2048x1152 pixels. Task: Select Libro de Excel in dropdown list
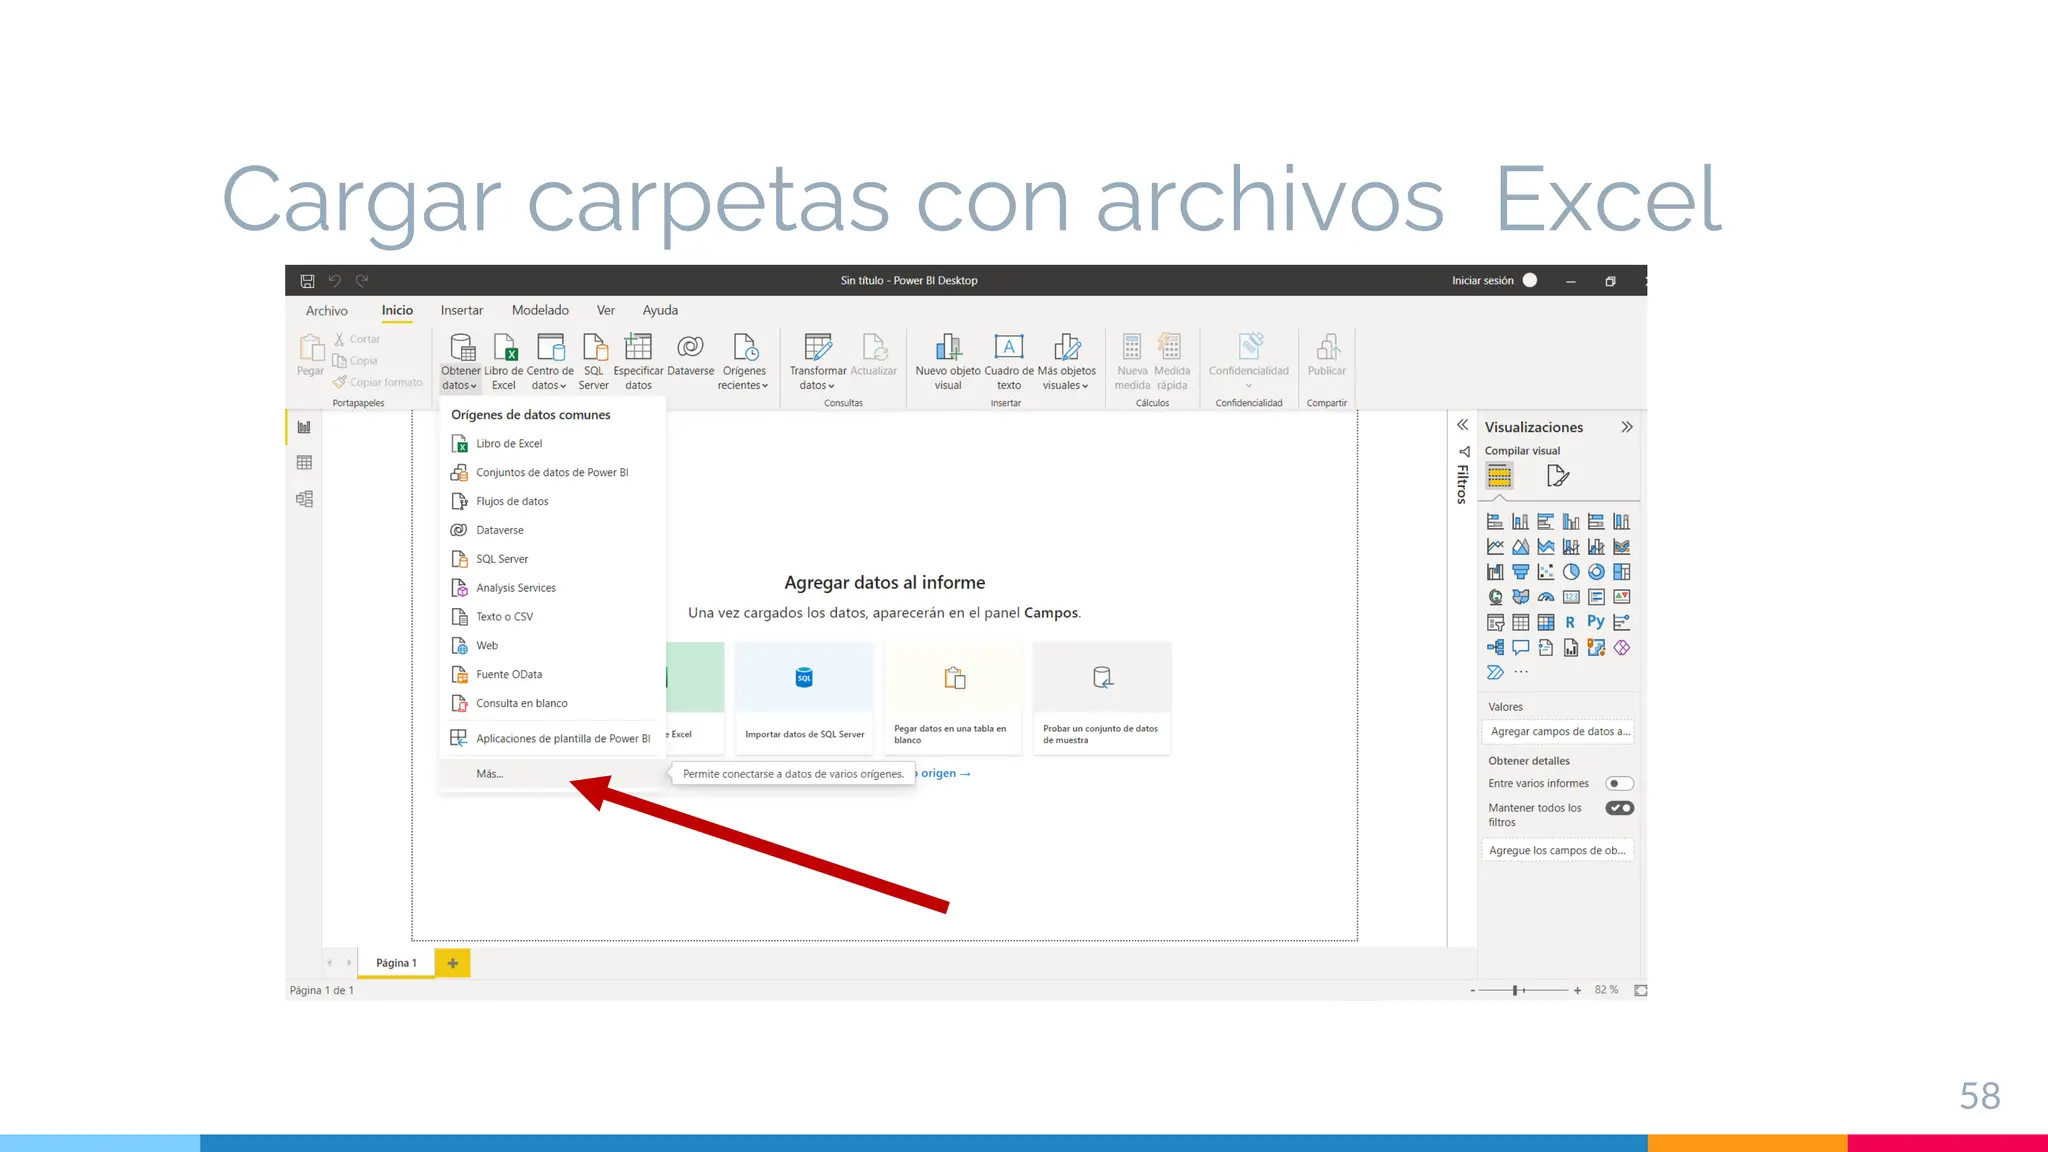point(552,444)
